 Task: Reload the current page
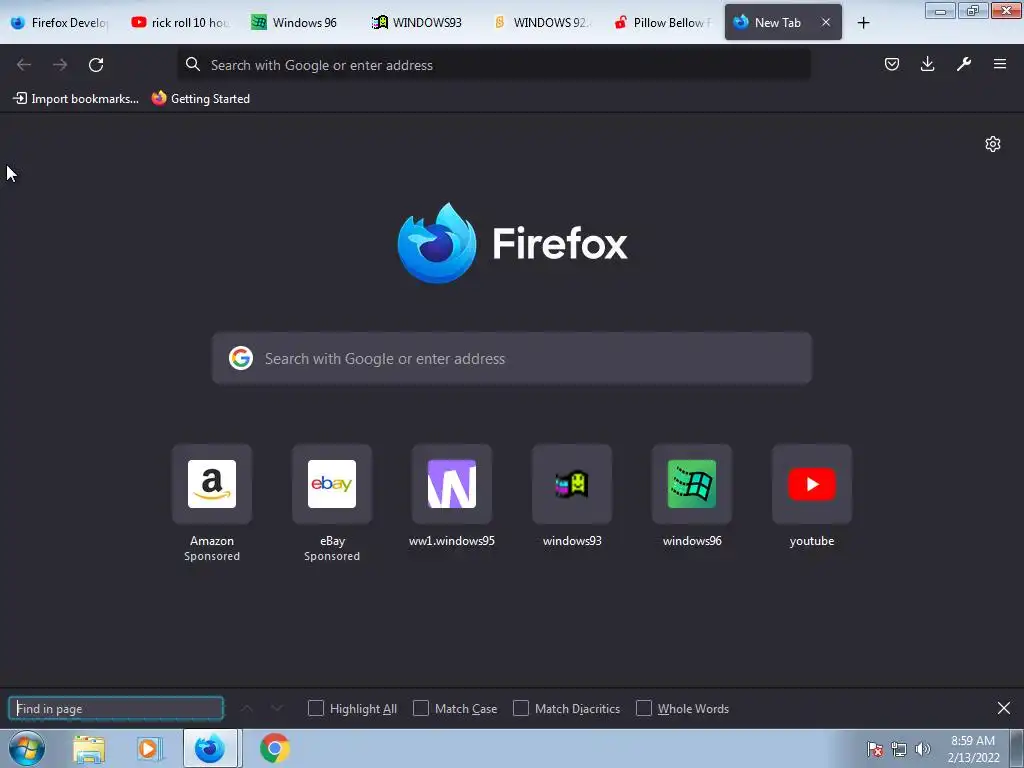tap(96, 65)
